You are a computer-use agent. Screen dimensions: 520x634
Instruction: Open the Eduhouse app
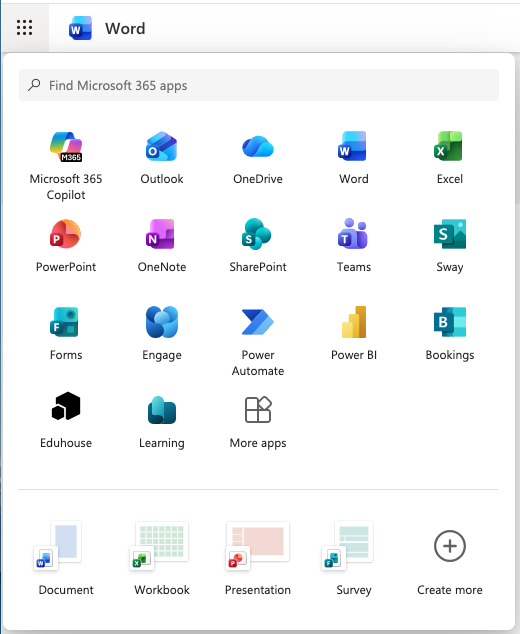pos(66,421)
